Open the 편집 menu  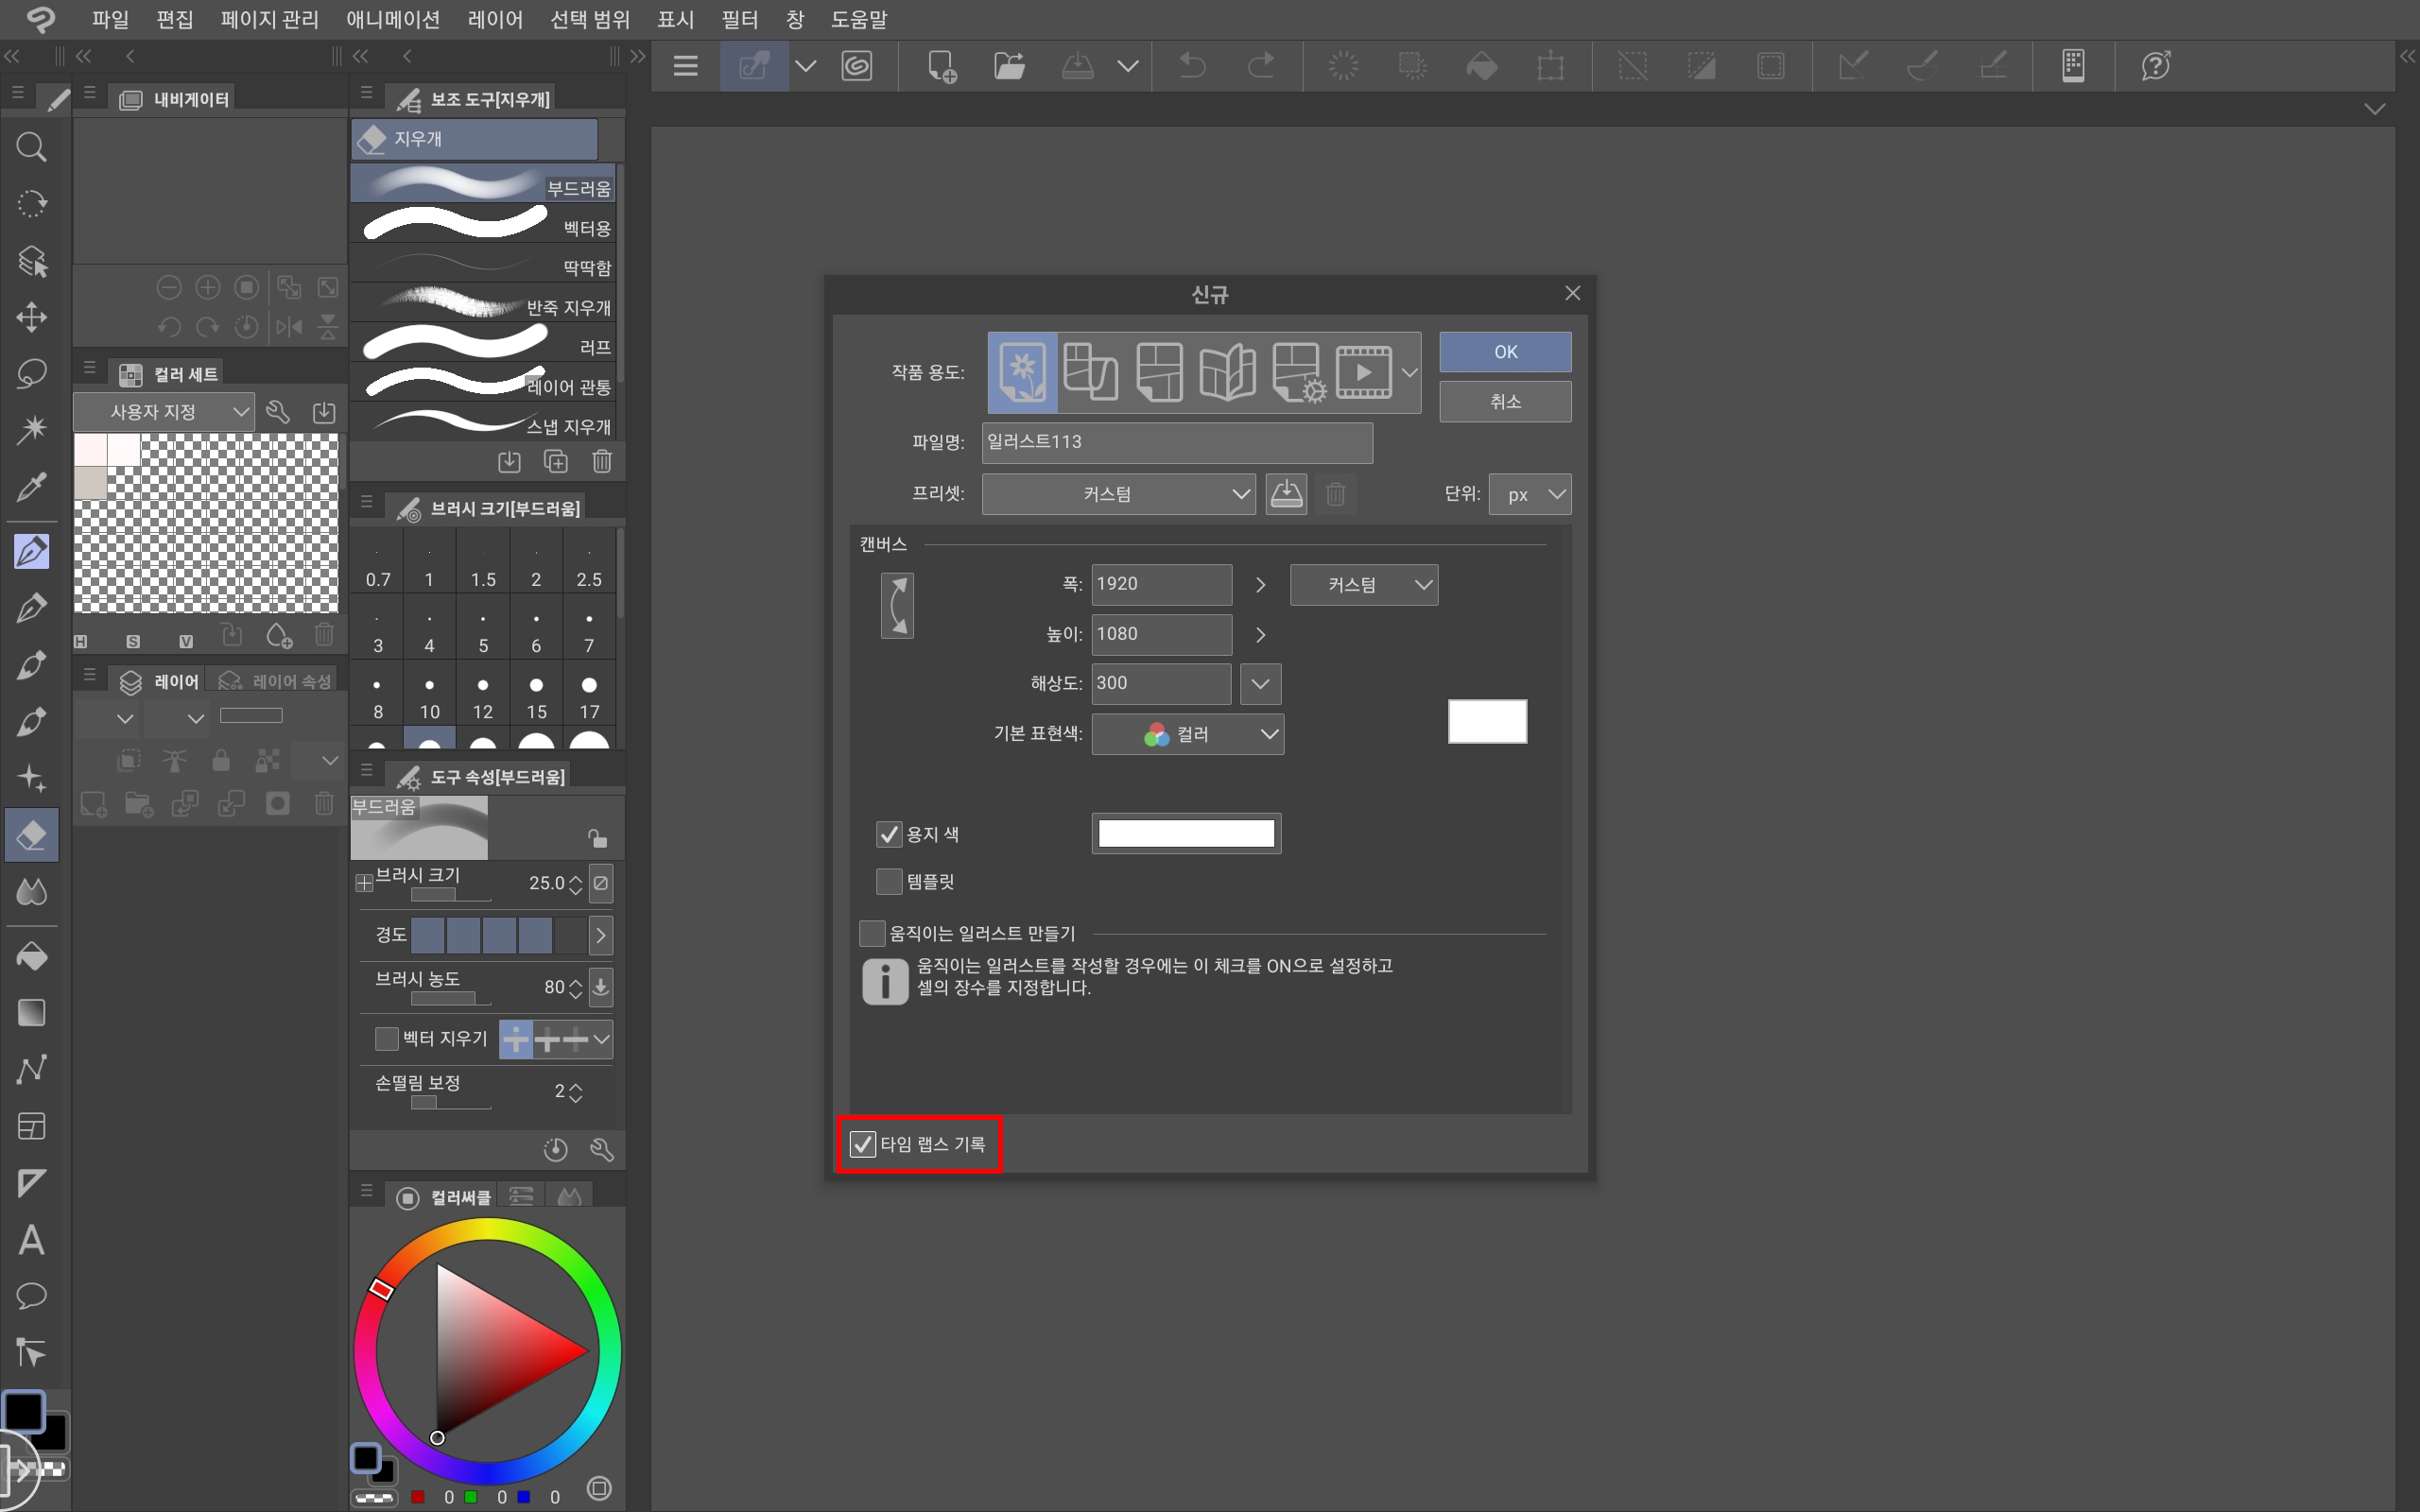tap(174, 19)
